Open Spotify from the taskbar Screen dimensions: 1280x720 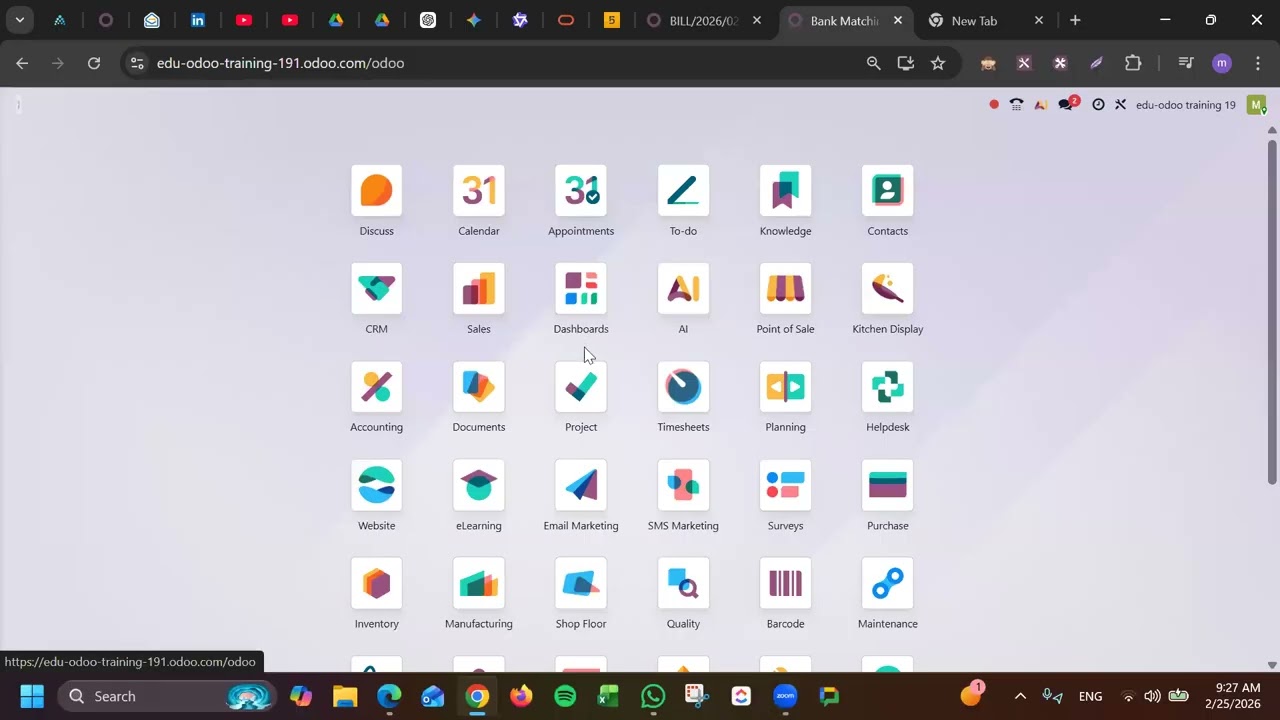click(x=565, y=696)
